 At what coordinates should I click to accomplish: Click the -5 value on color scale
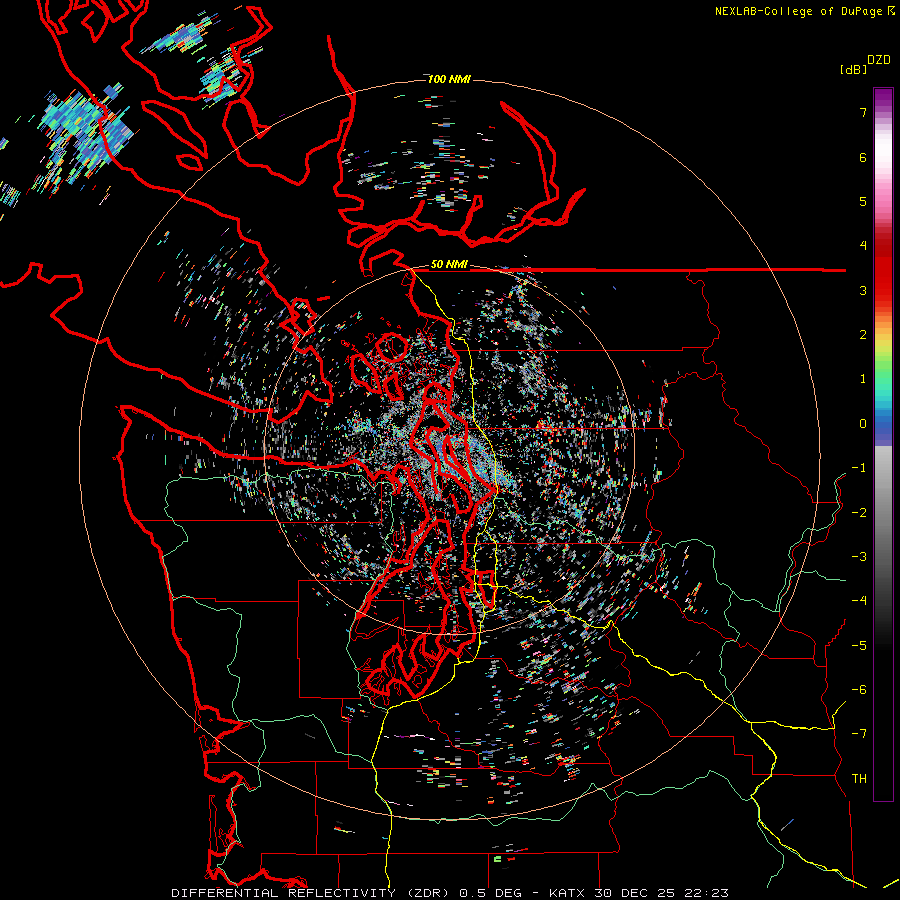[859, 646]
